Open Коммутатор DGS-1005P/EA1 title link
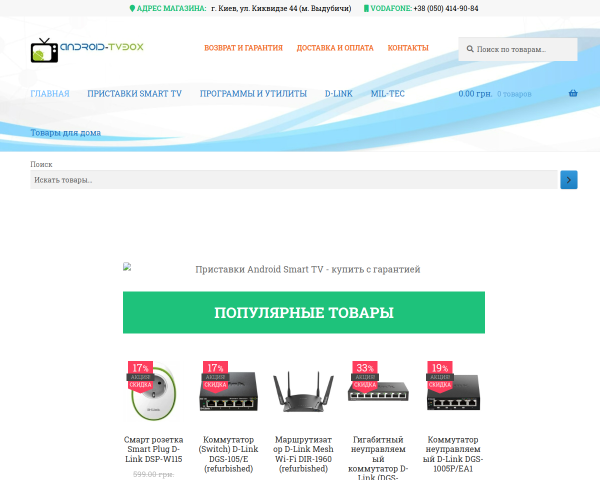Viewport: 600px width, 480px height. click(453, 454)
